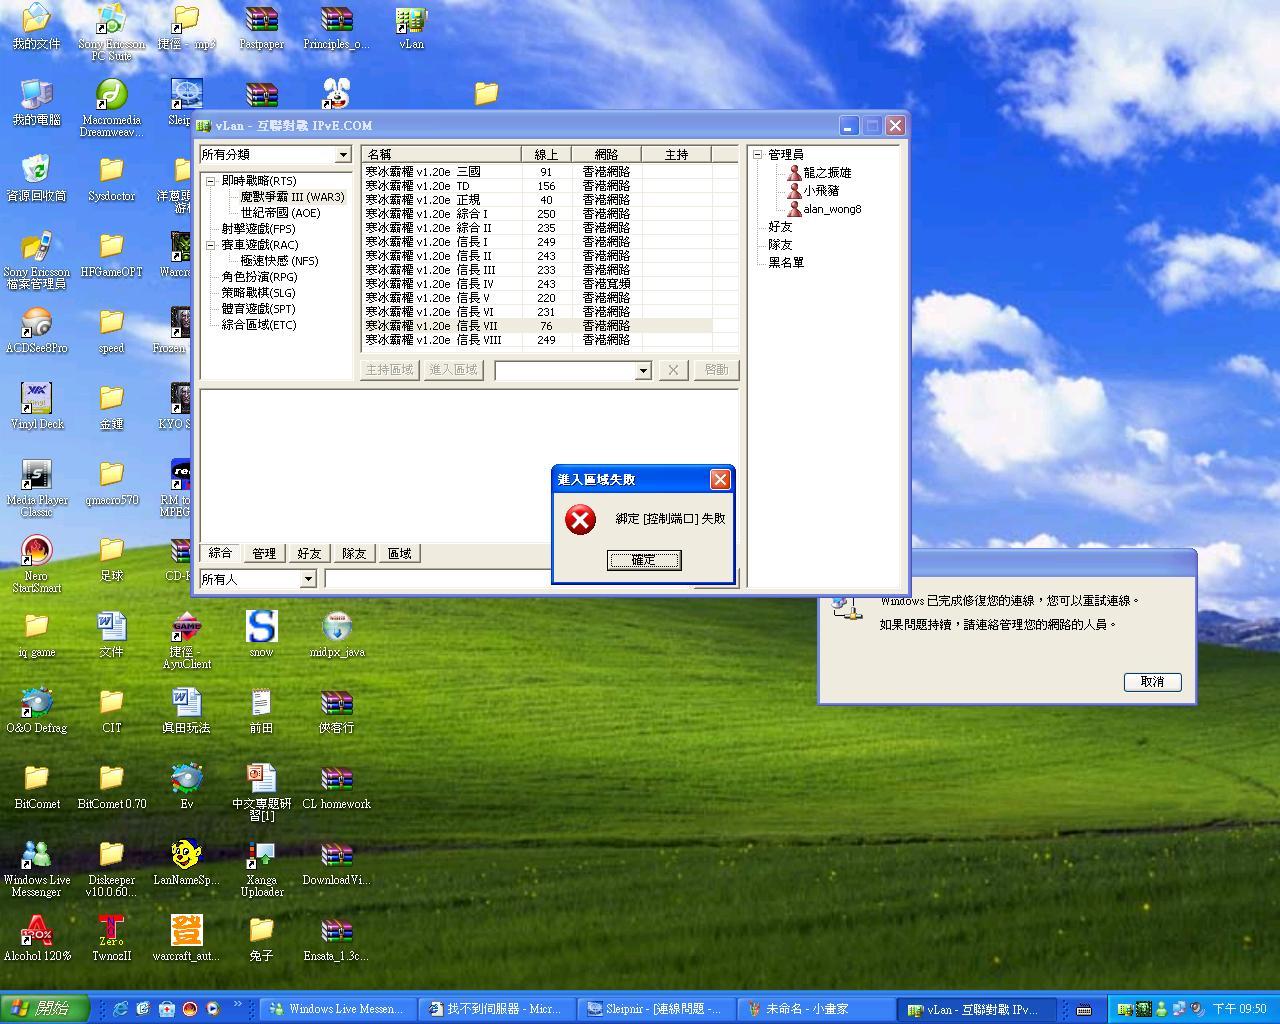Screen dimensions: 1280x1024
Task: Select admin user 龍之振雄
Action: 826,173
